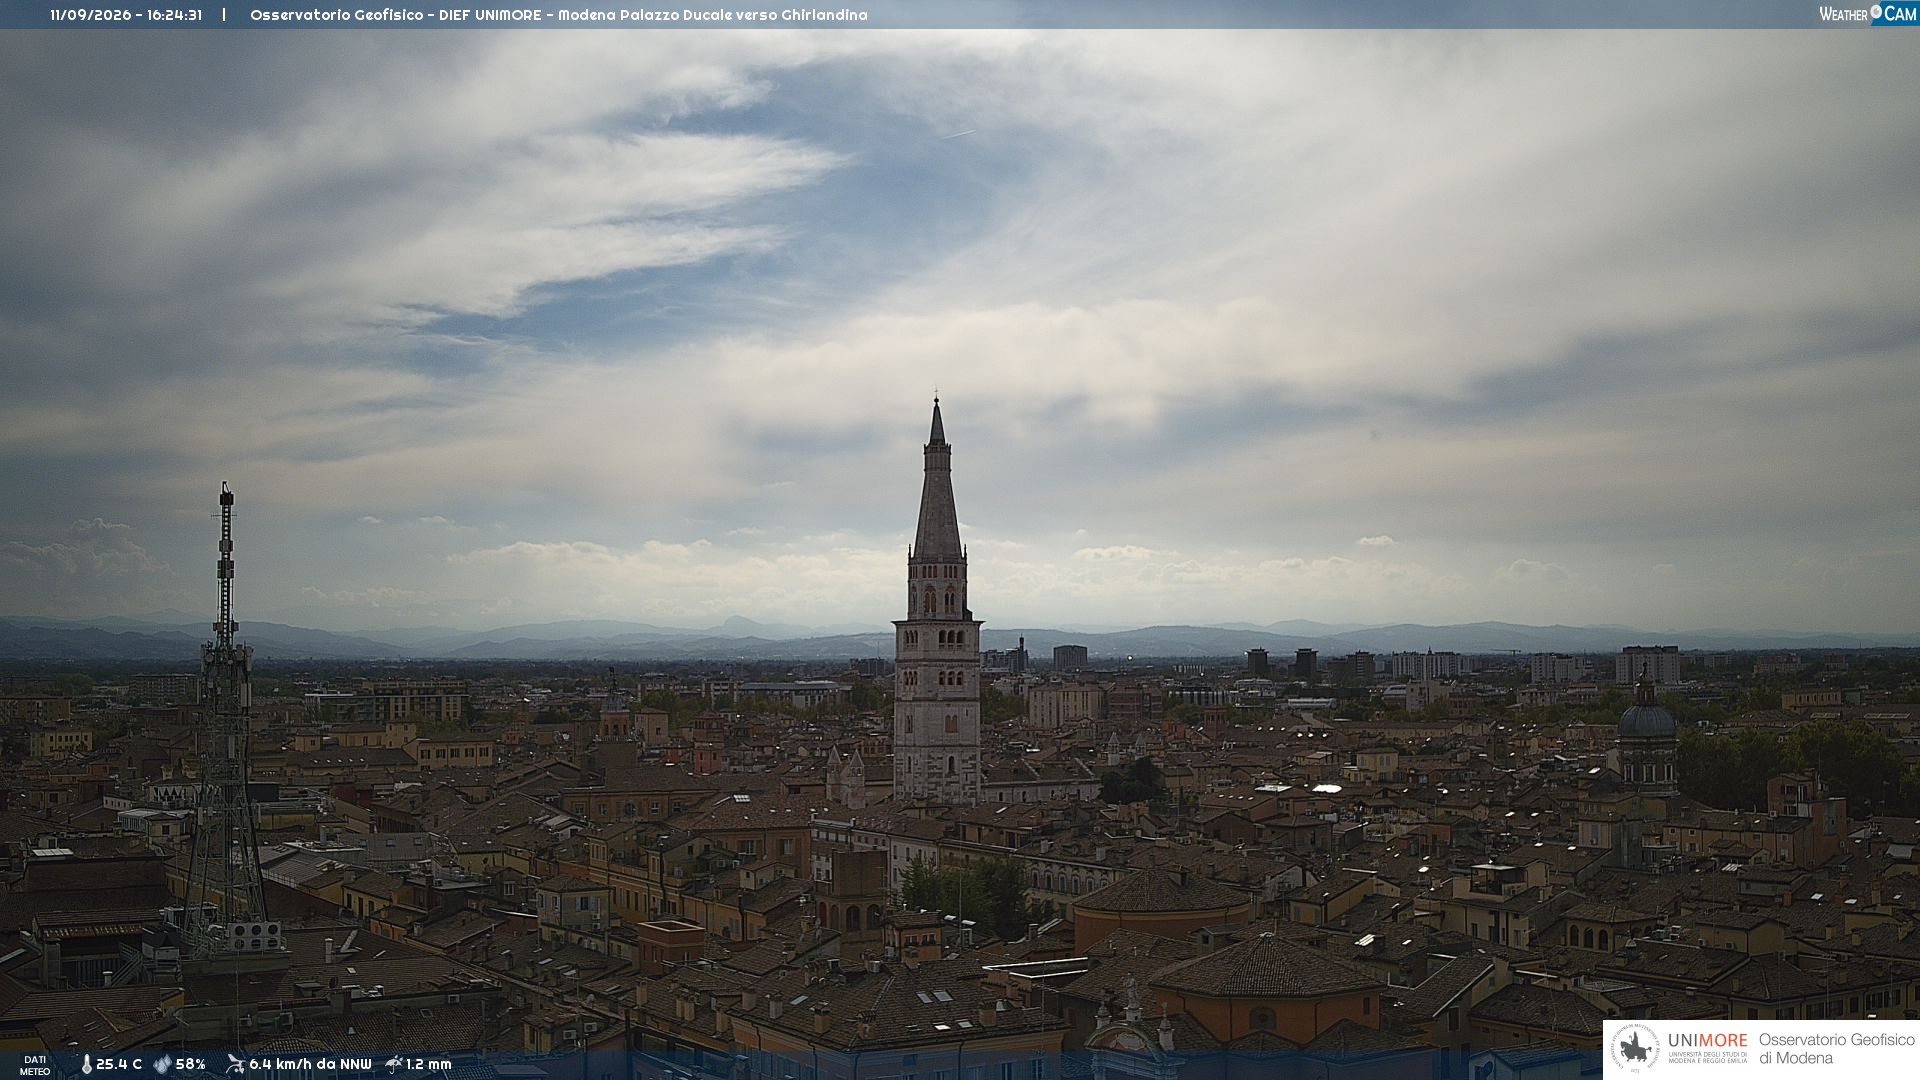Screen dimensions: 1920x1080
Task: Click the UNIMORE circular seal emblem
Action: click(x=1635, y=1049)
